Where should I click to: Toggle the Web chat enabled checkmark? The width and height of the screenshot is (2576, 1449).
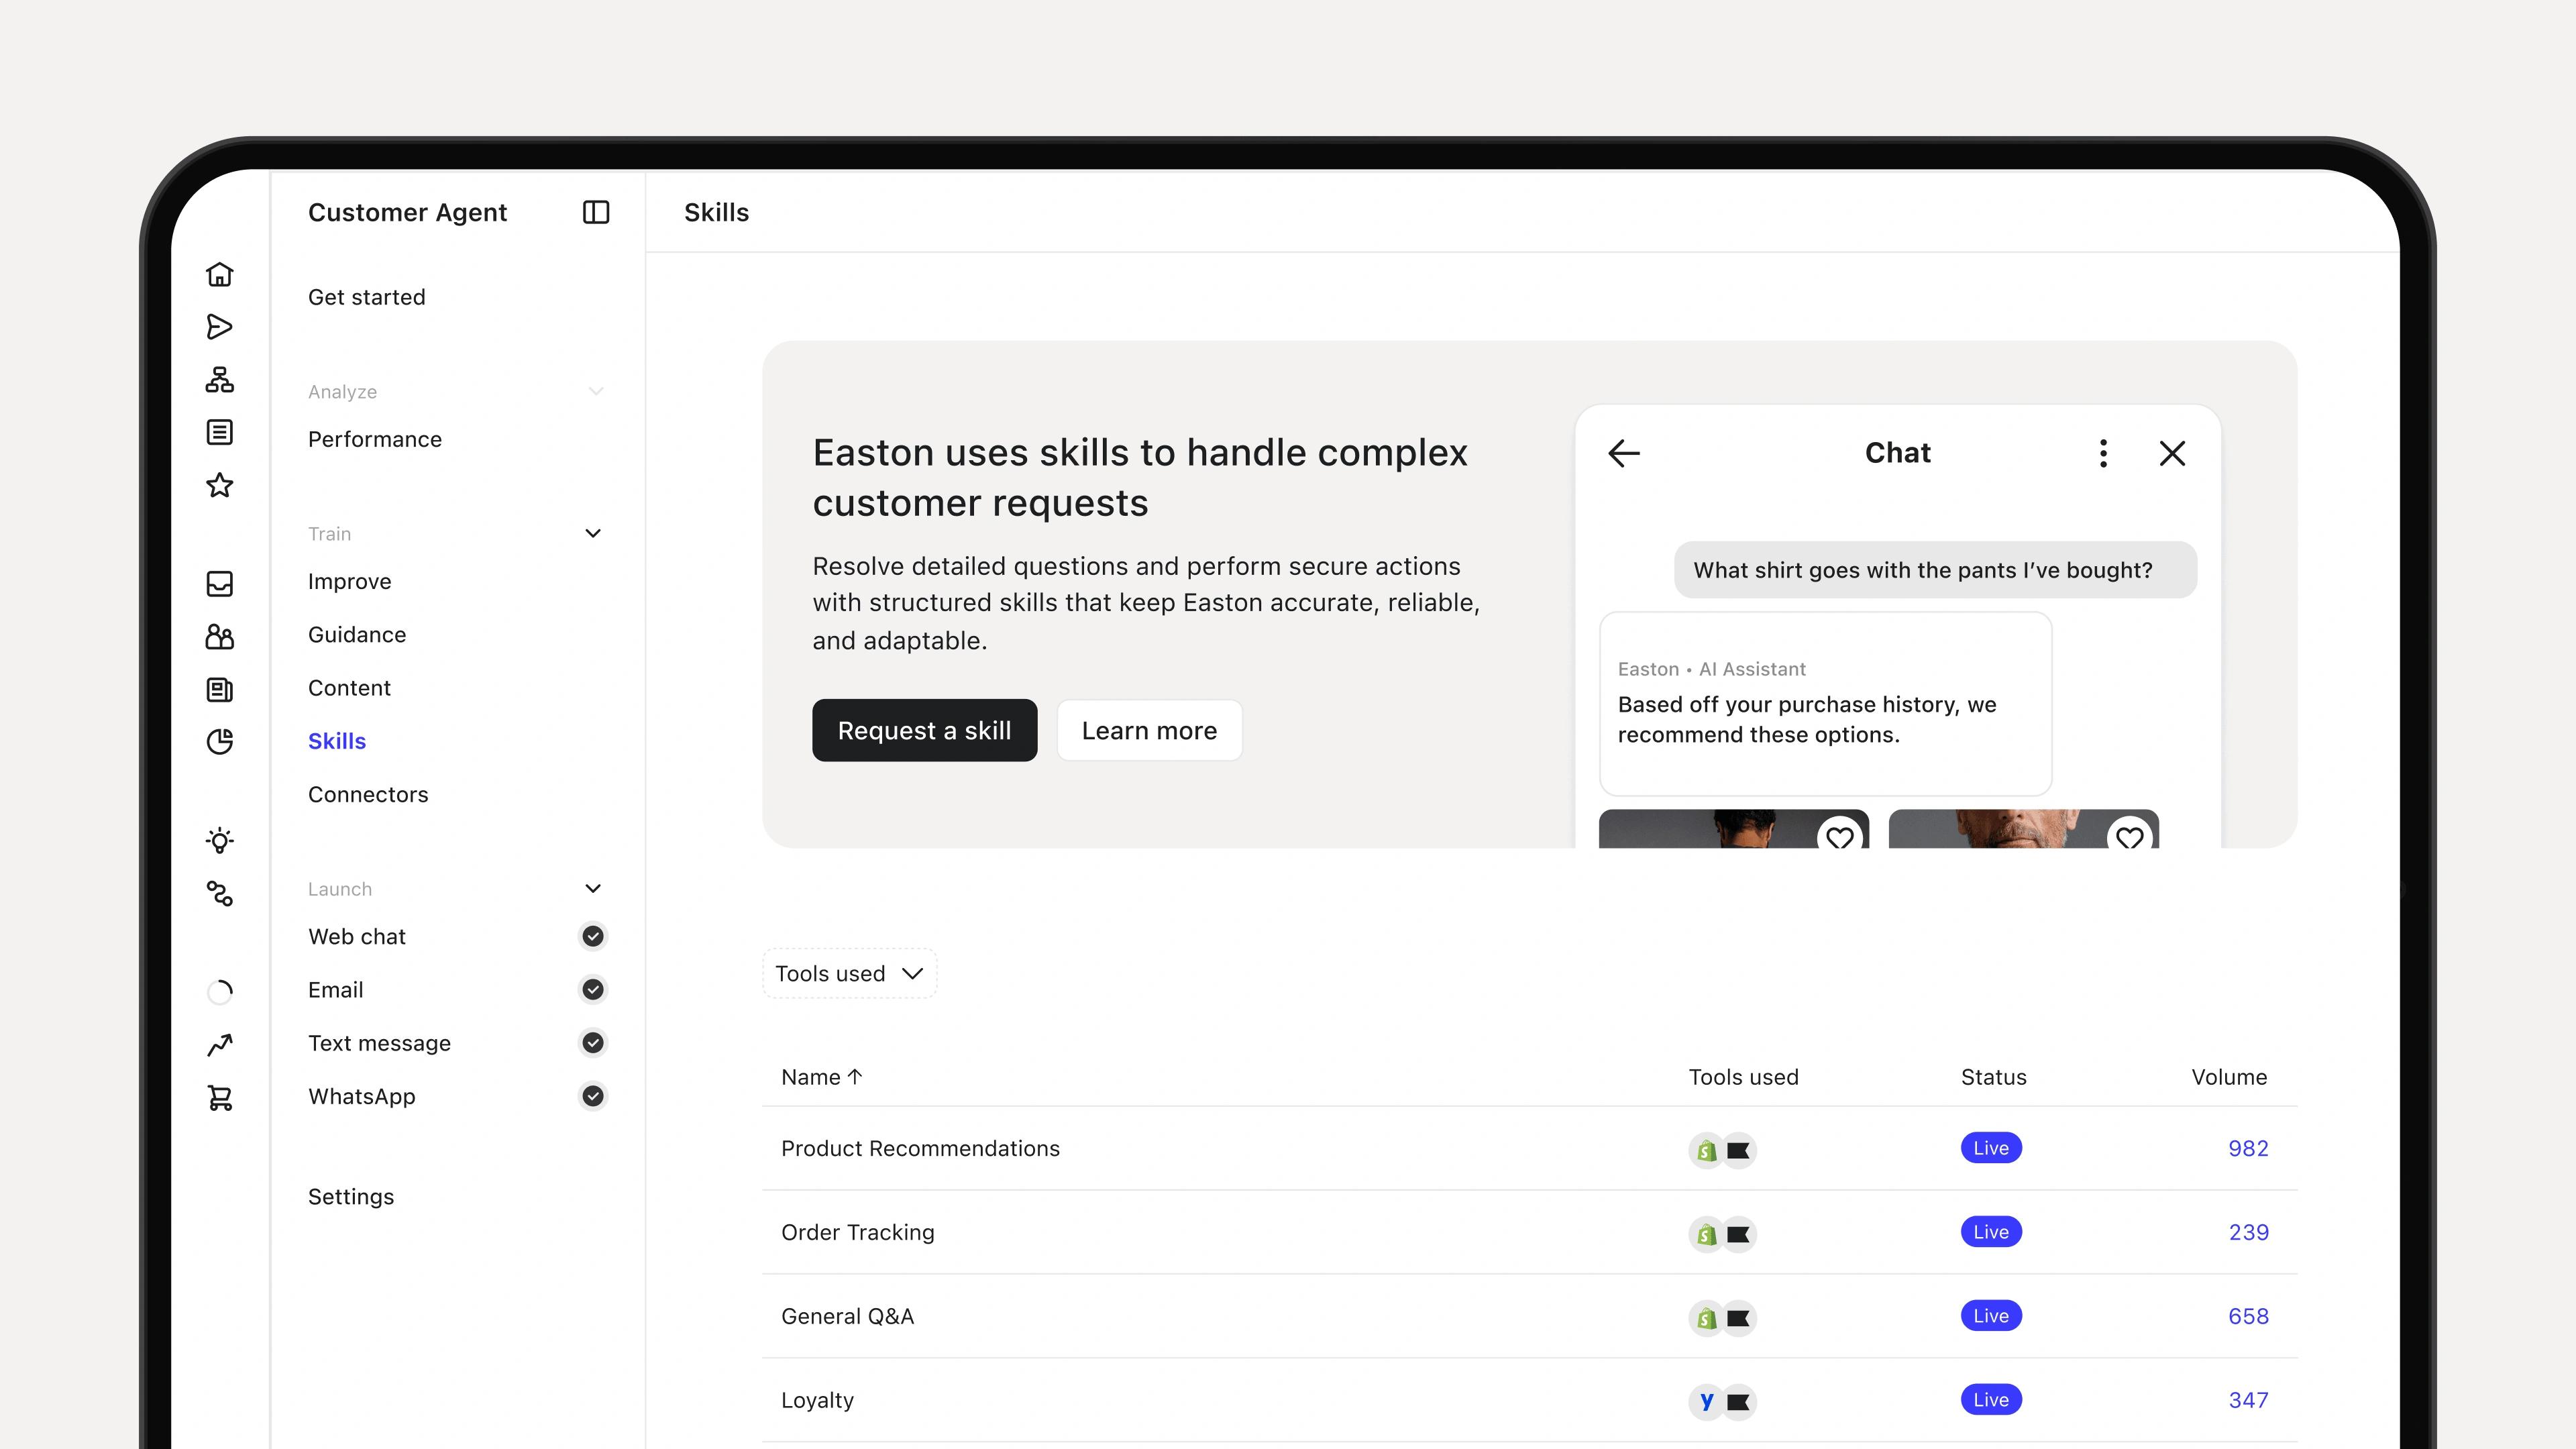coord(593,936)
